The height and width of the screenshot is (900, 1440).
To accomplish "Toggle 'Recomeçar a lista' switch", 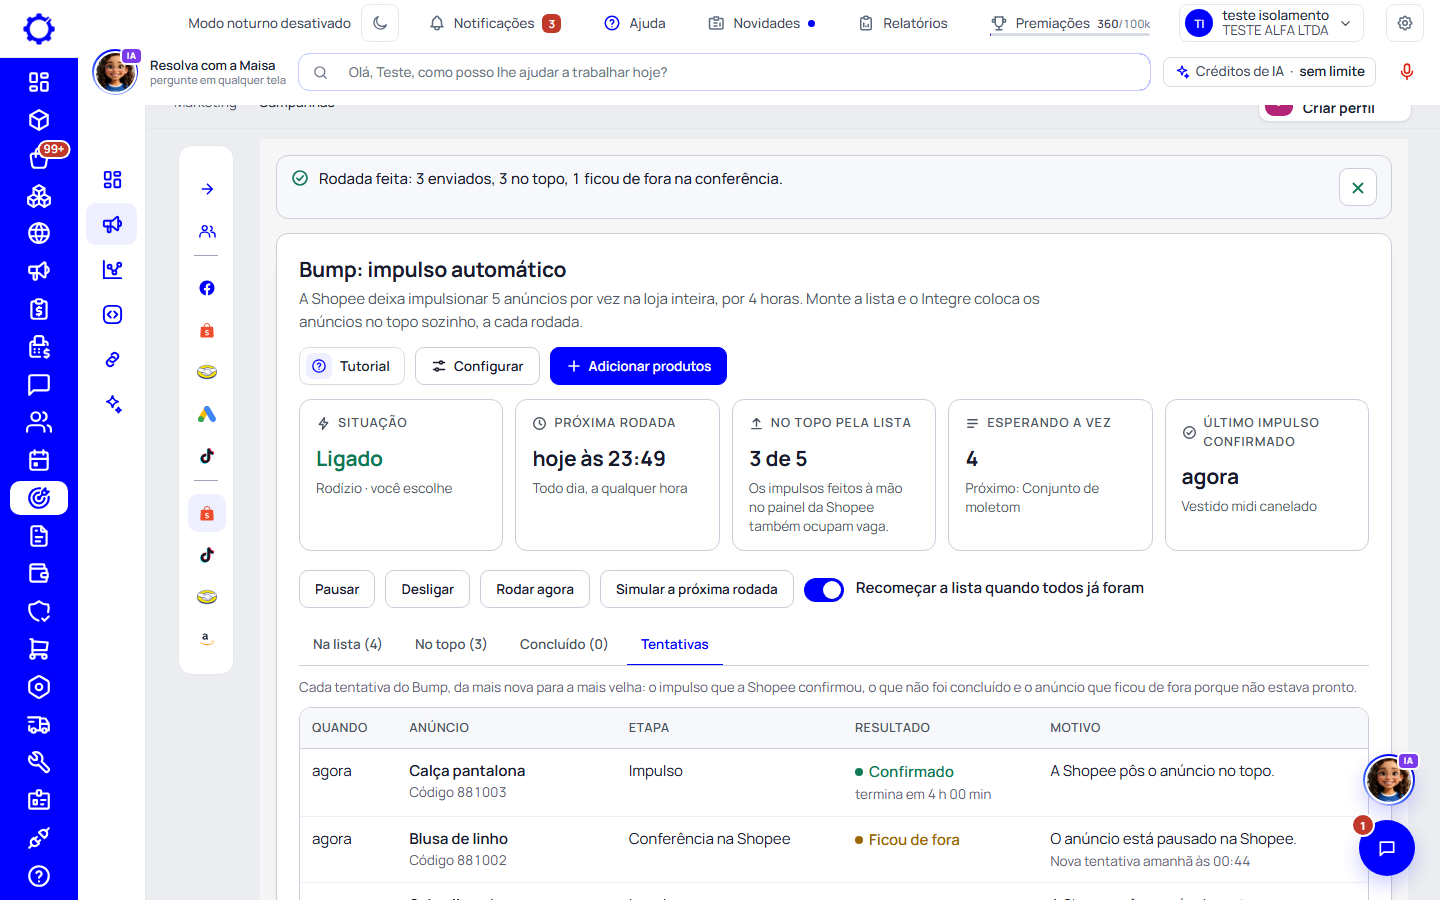I will [x=824, y=590].
